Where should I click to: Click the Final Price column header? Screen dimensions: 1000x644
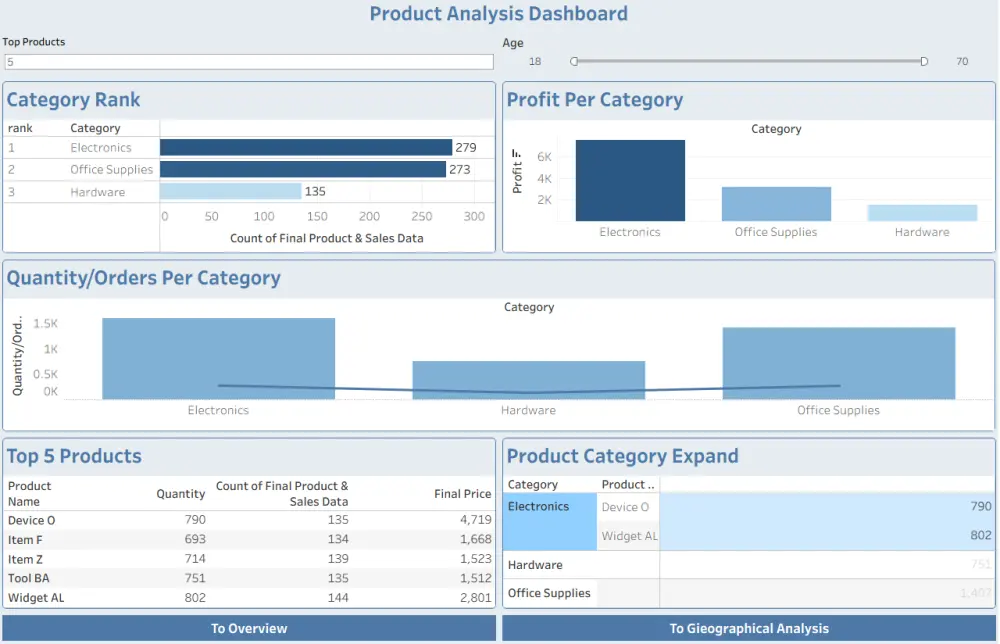click(x=464, y=494)
